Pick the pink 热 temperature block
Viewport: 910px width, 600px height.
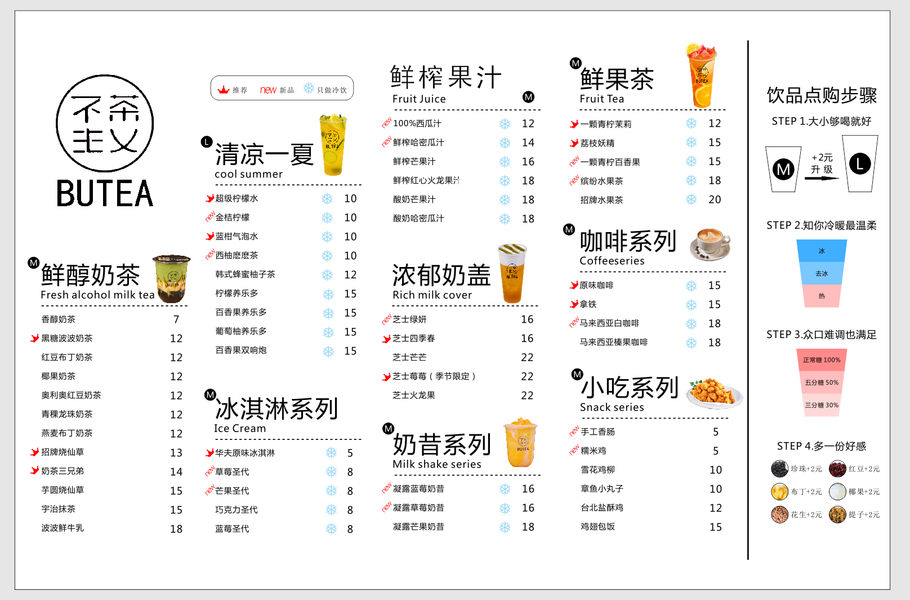pyautogui.click(x=821, y=296)
